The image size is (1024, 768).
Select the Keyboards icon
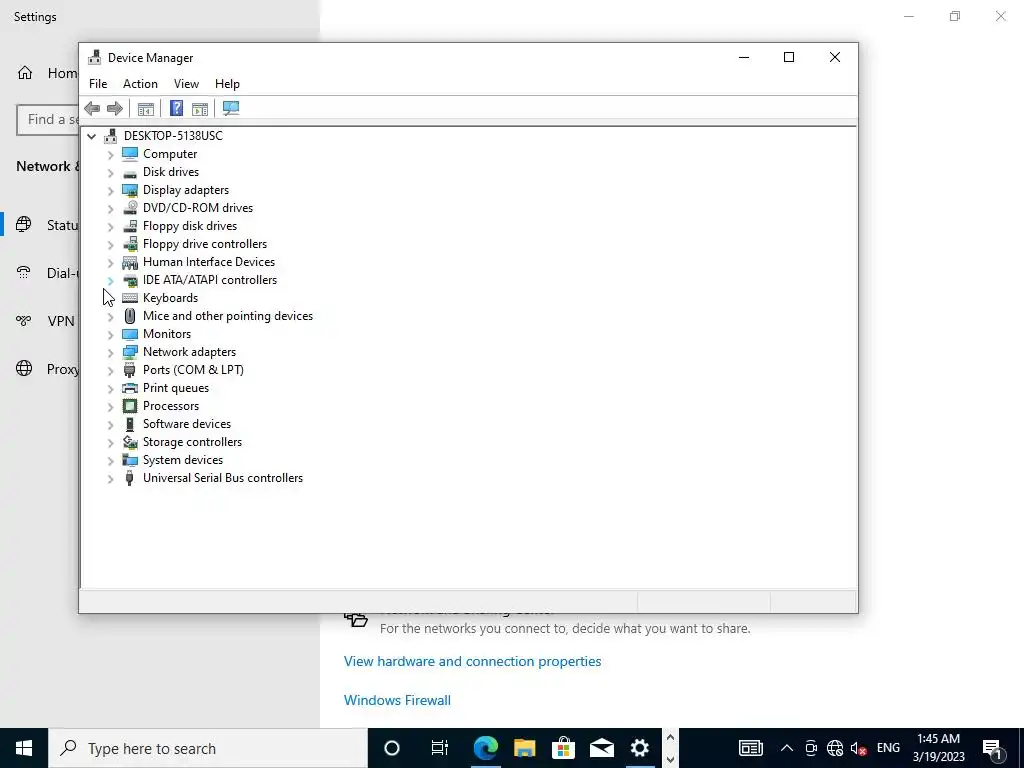coord(130,298)
